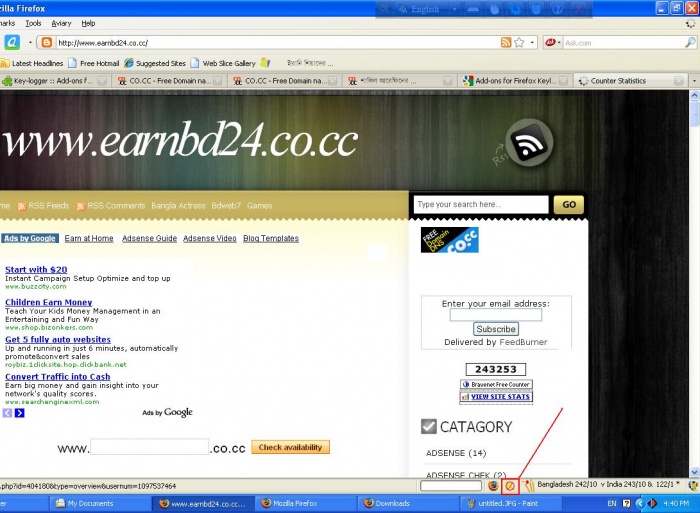The width and height of the screenshot is (700, 513).
Task: Expand hidden tray icons arrow
Action: (x=640, y=504)
